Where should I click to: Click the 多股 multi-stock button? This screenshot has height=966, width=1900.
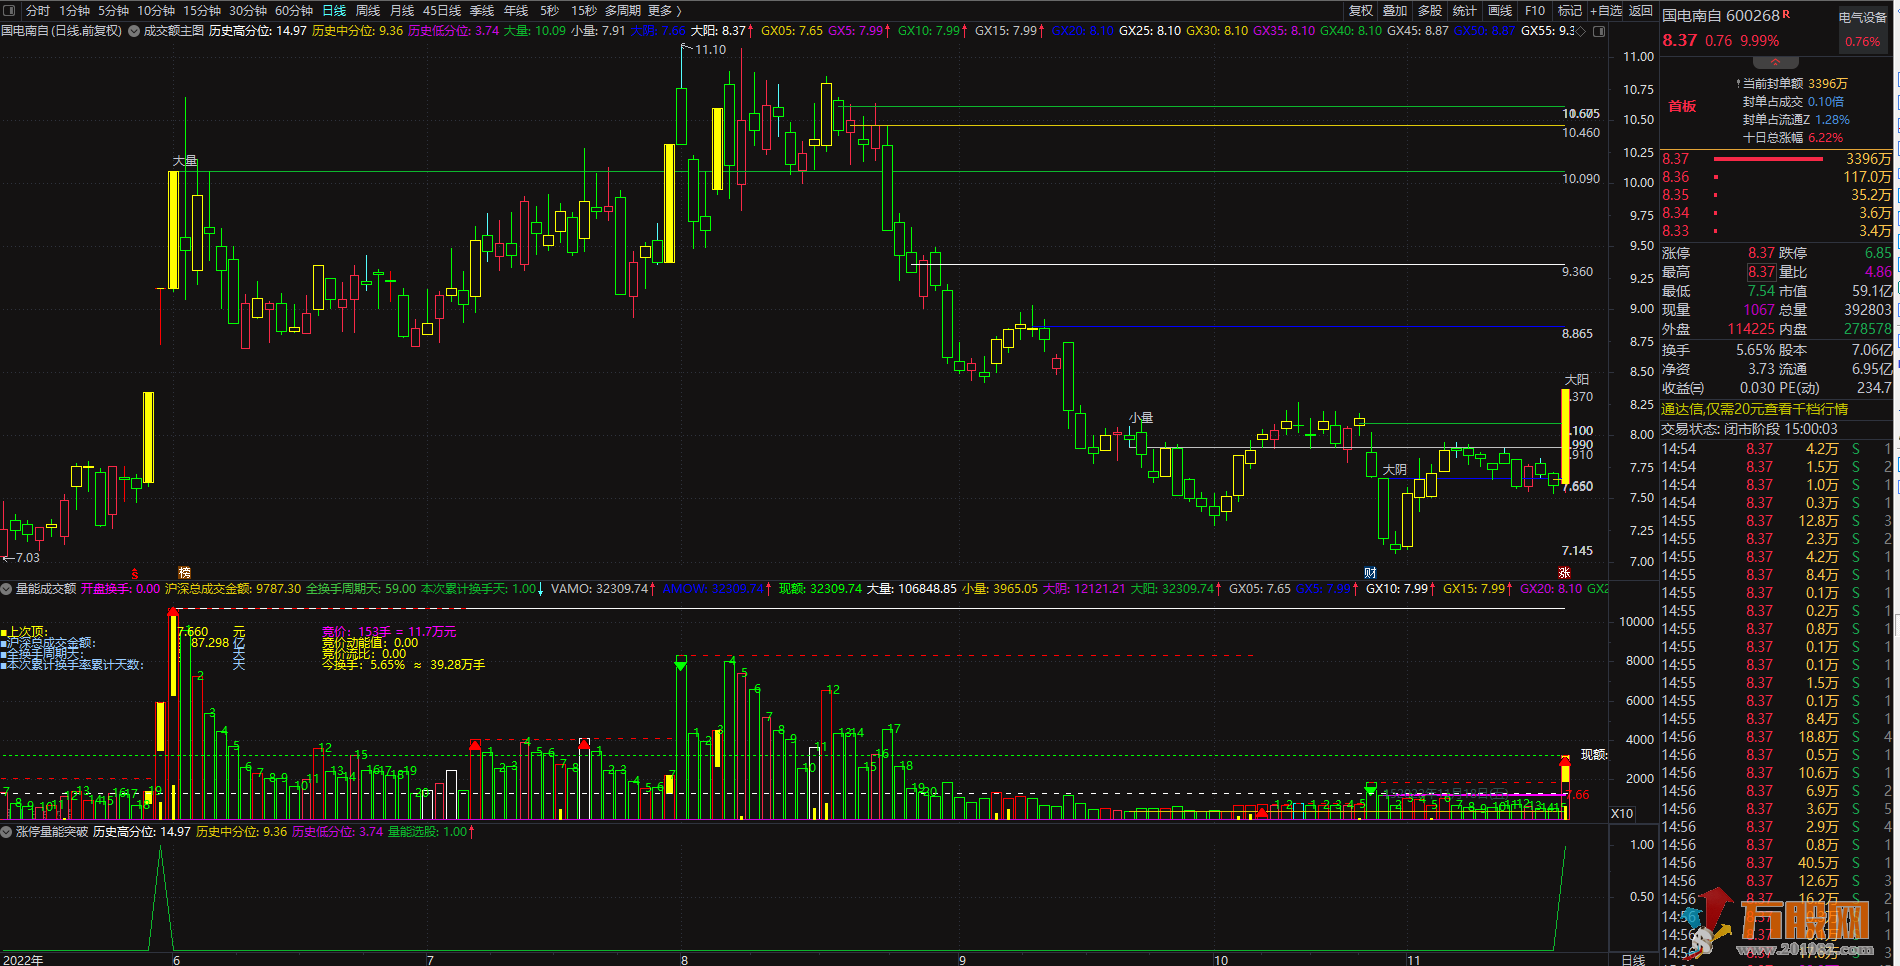[x=1430, y=10]
